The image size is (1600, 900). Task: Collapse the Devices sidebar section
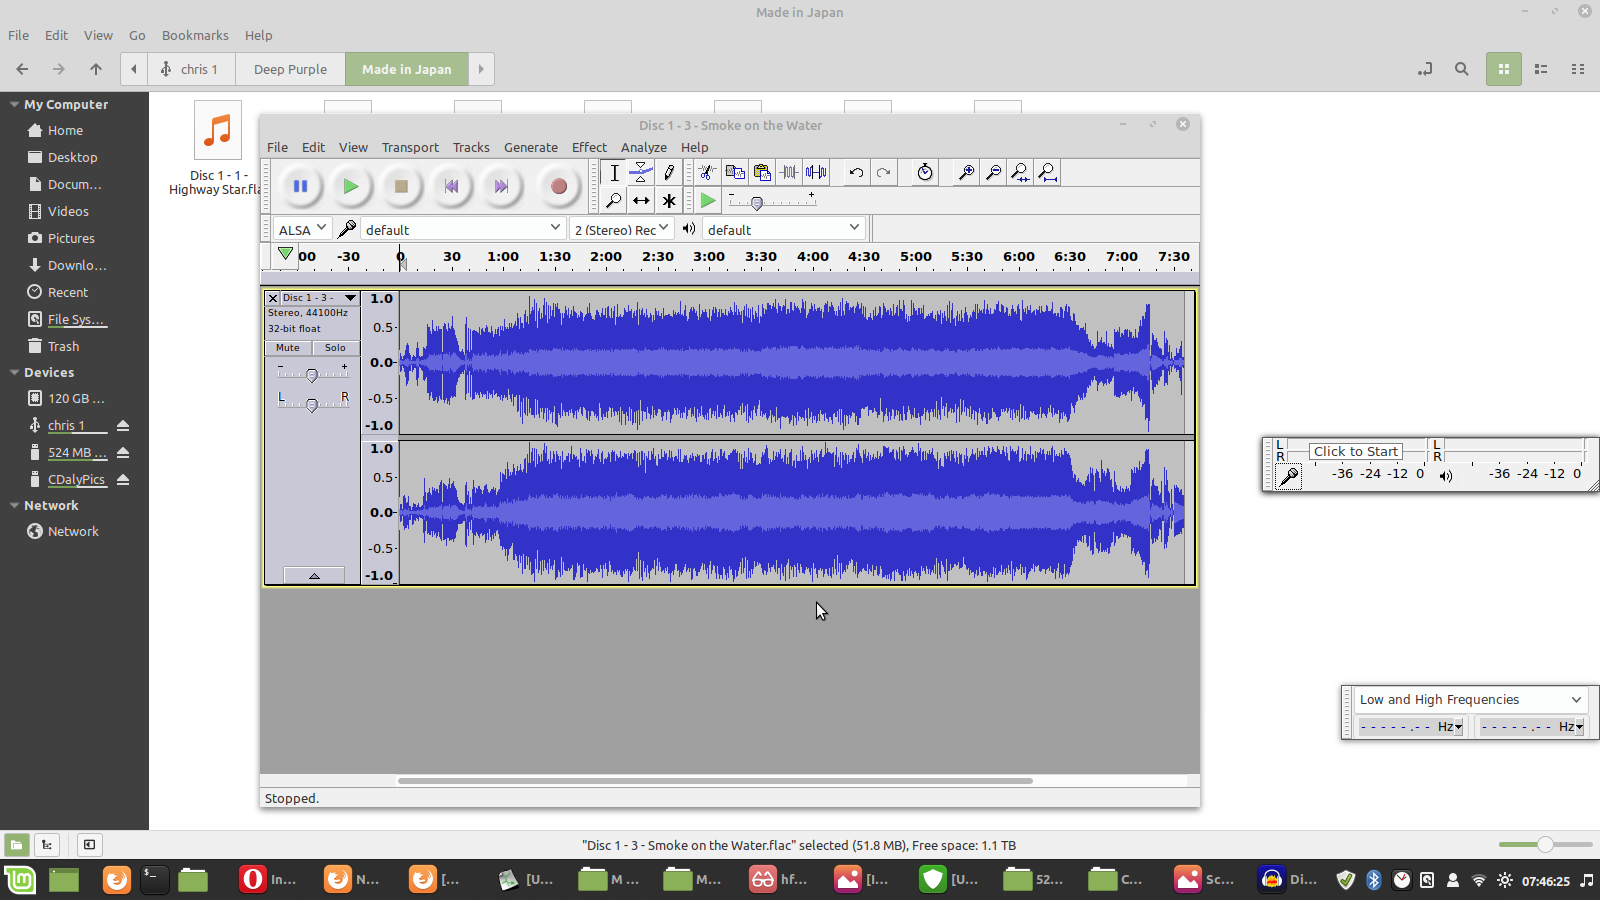(x=14, y=372)
